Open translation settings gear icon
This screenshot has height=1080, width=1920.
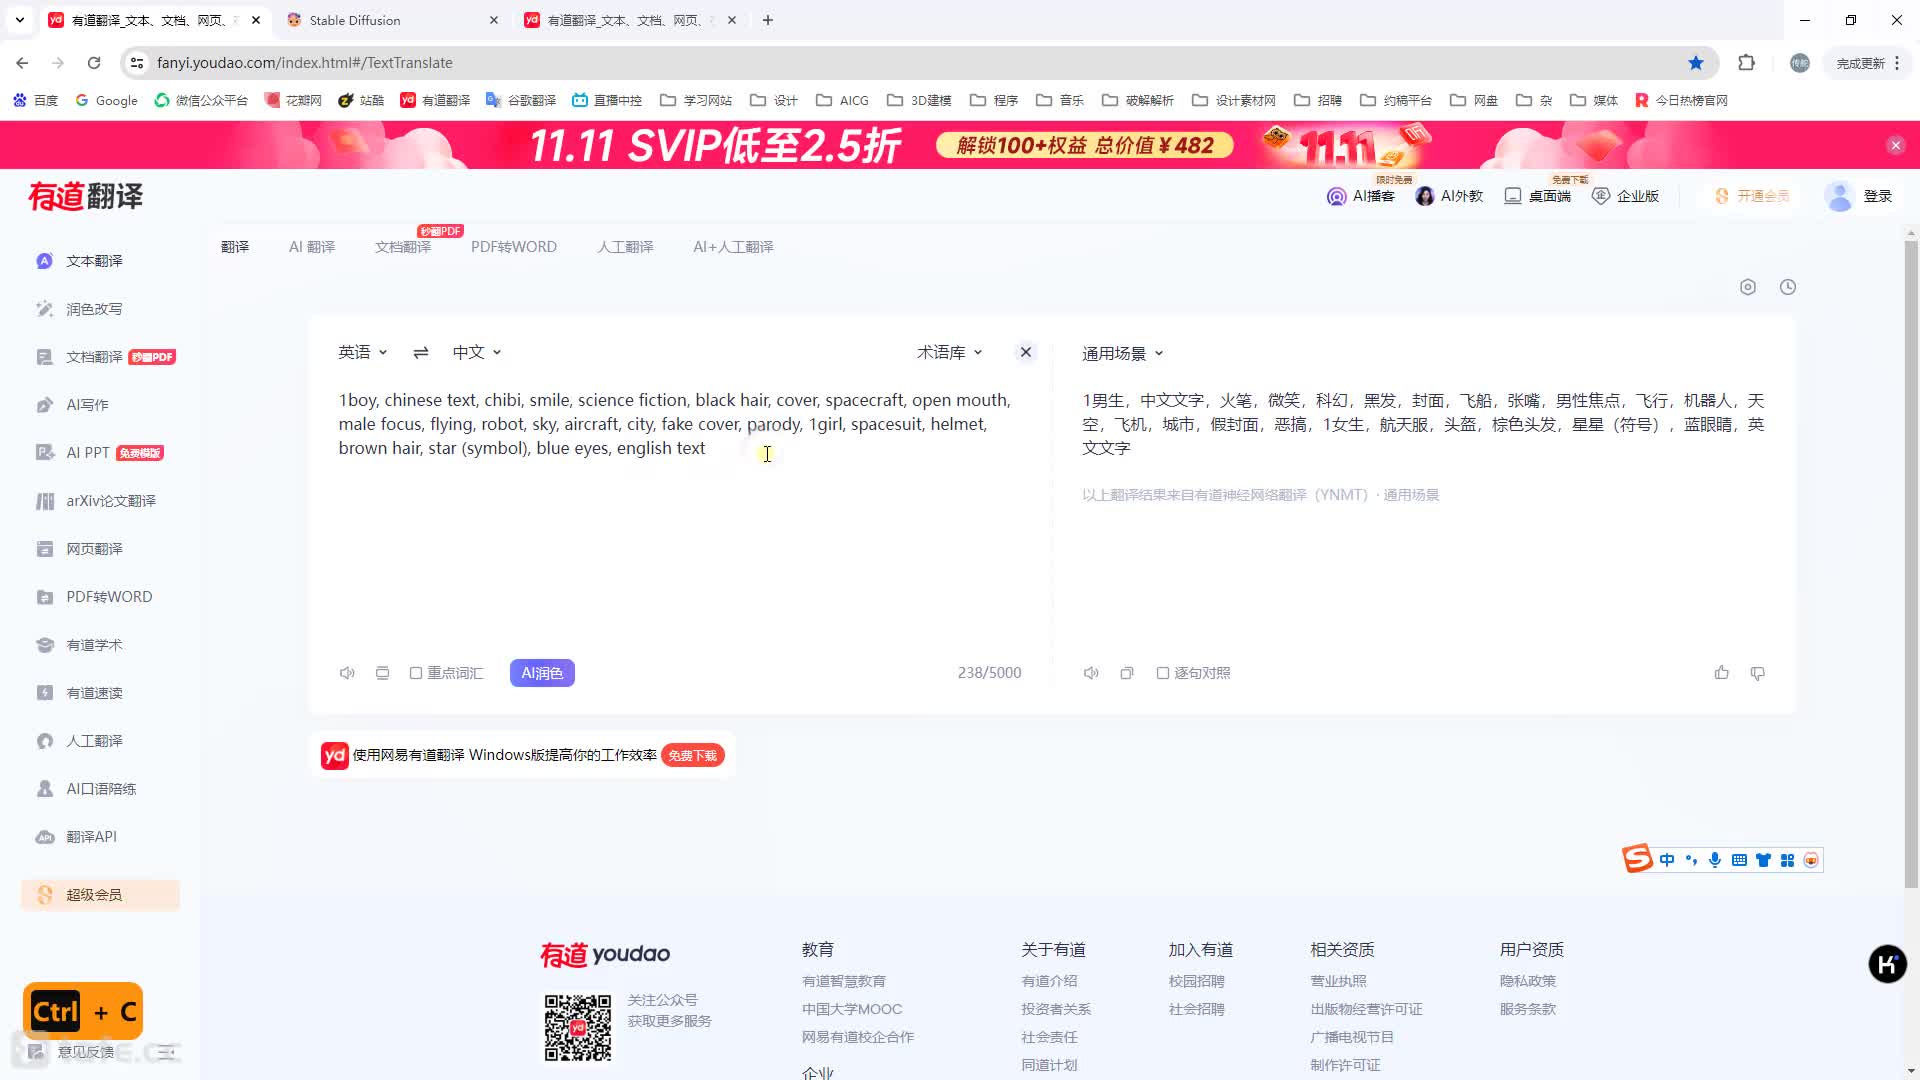[1748, 287]
